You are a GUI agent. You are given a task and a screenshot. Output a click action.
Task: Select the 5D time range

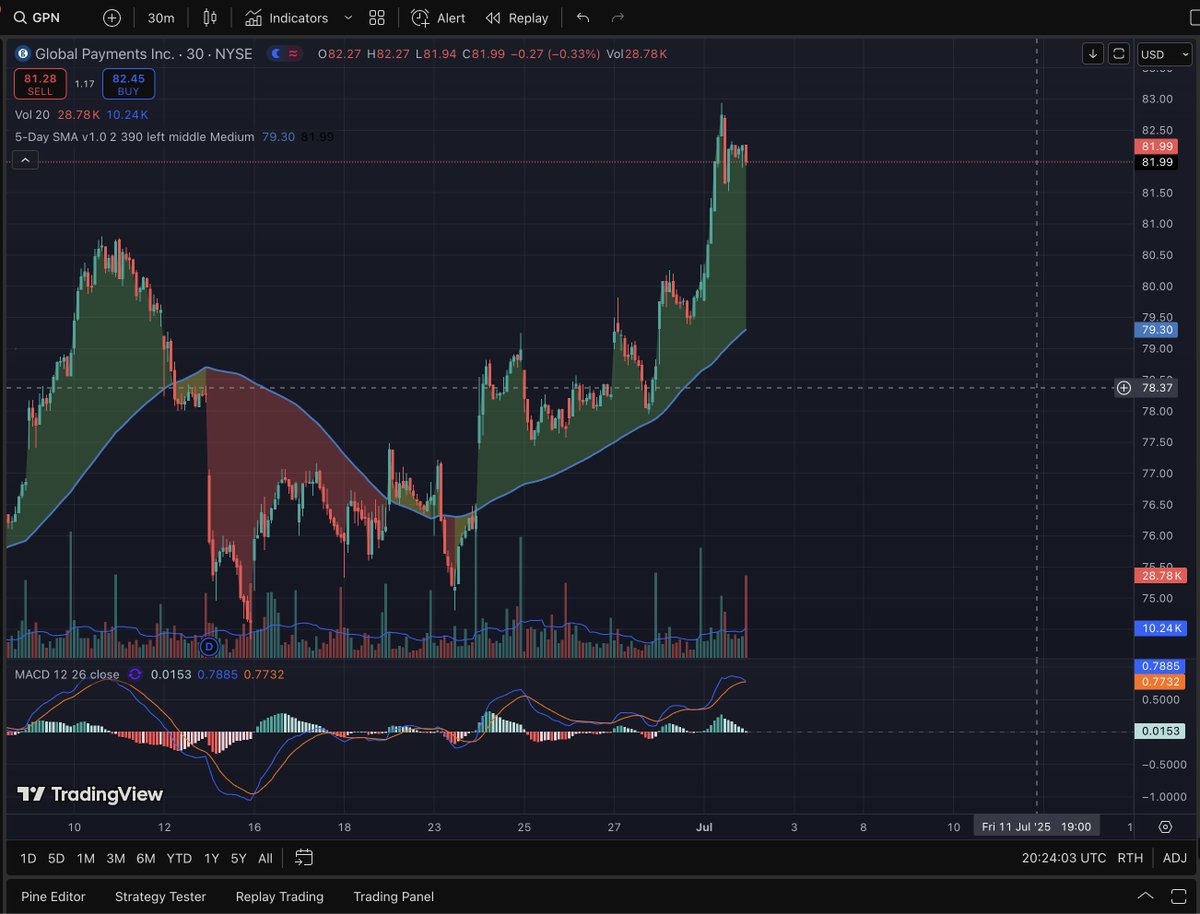[x=57, y=858]
